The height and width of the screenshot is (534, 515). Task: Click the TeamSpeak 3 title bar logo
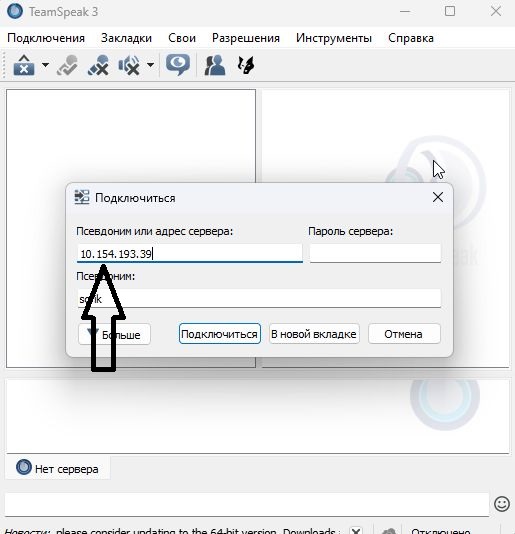coord(15,12)
